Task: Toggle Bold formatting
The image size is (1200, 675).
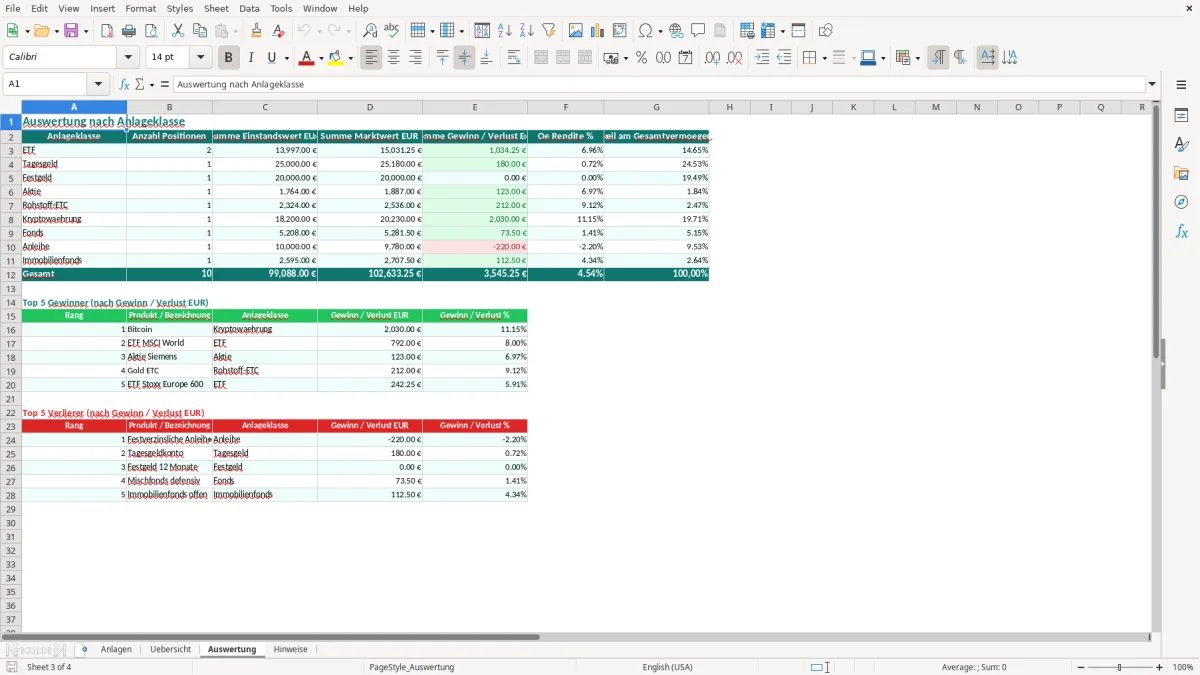Action: click(x=229, y=58)
